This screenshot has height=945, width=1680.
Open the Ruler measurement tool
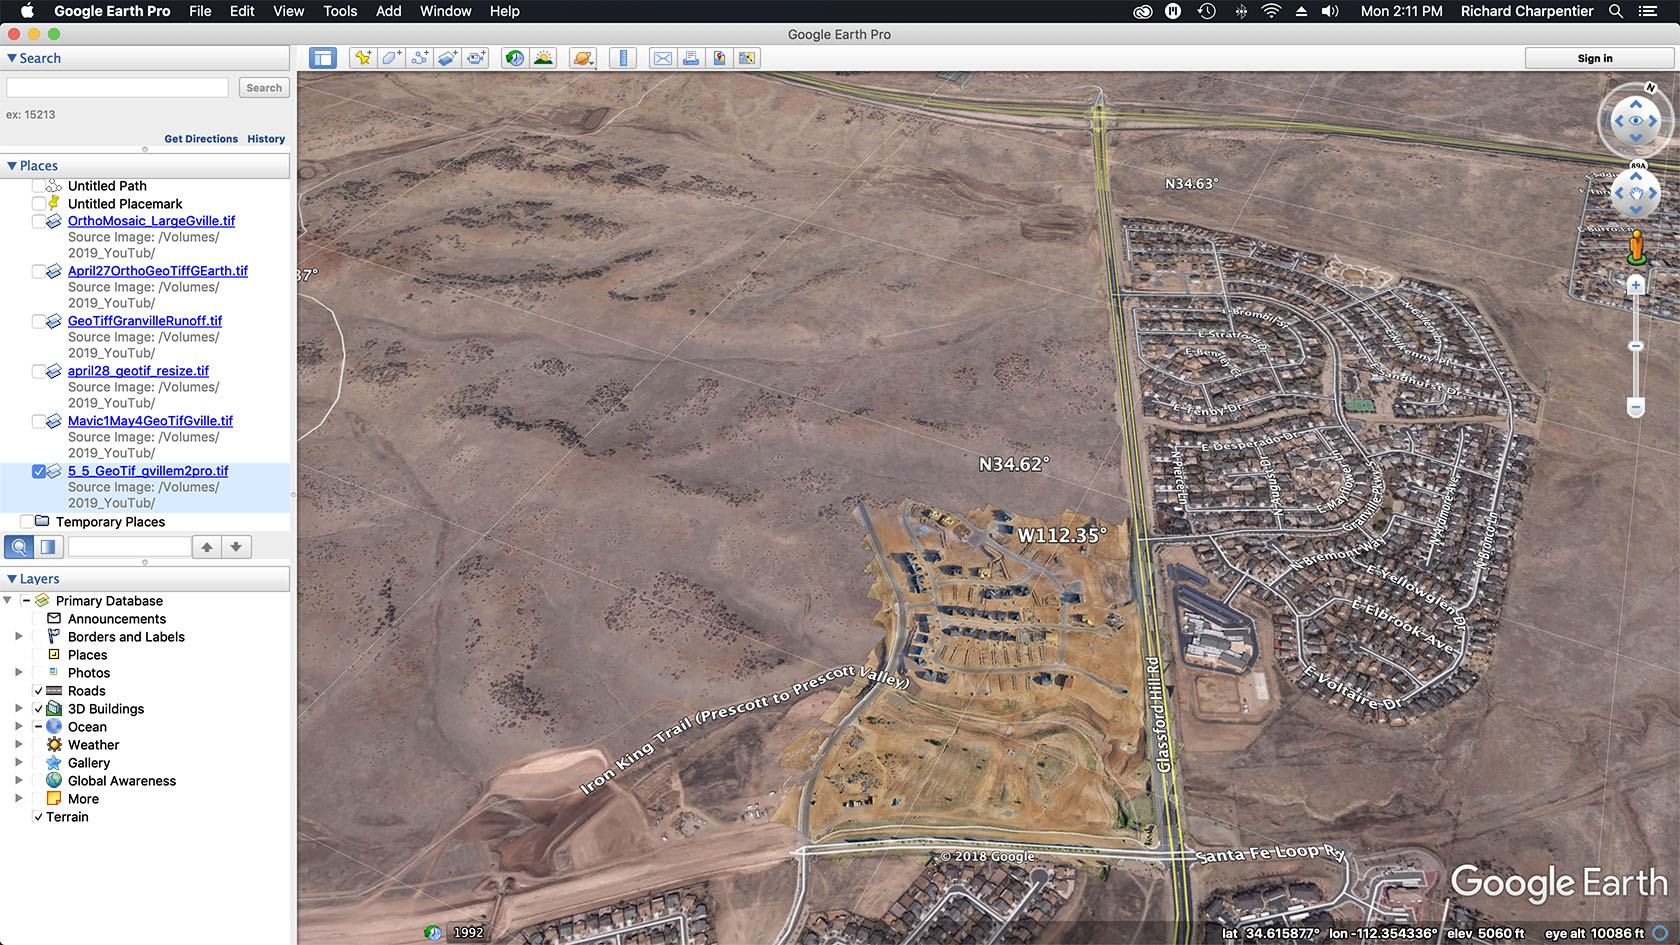pyautogui.click(x=622, y=58)
